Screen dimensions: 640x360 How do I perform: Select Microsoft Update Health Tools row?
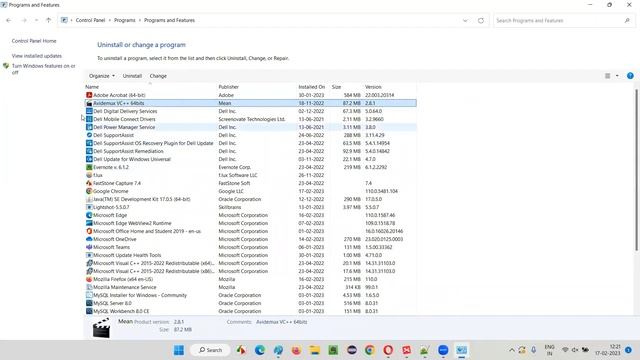(250, 255)
